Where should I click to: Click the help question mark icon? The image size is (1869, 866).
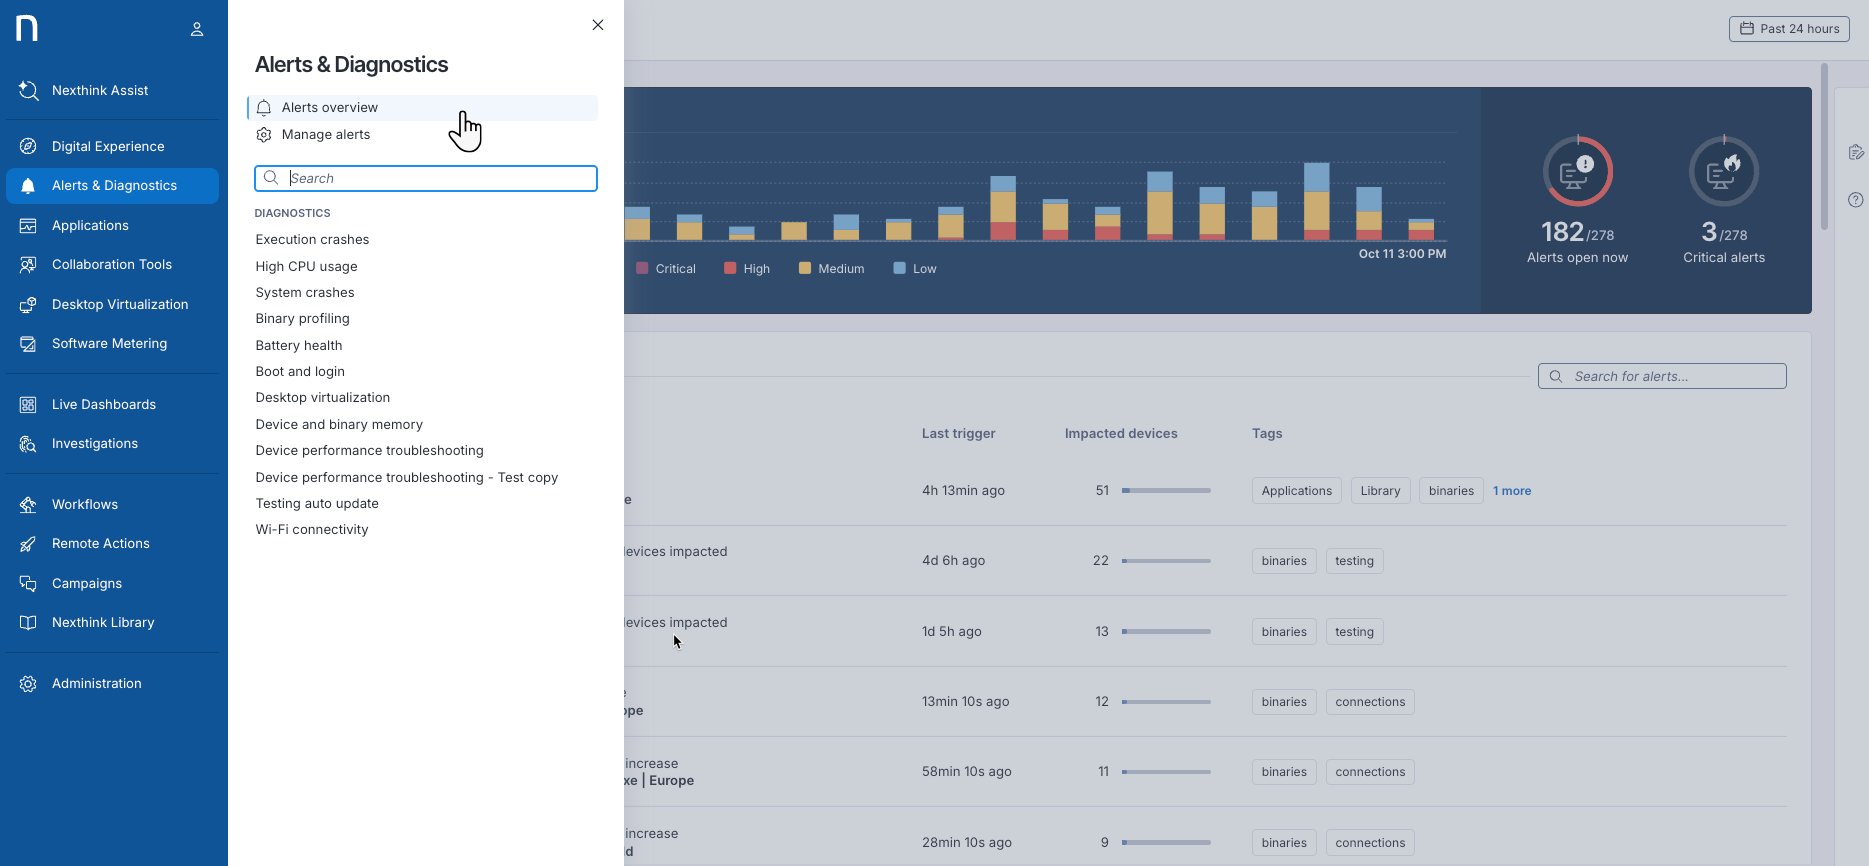pos(1855,200)
